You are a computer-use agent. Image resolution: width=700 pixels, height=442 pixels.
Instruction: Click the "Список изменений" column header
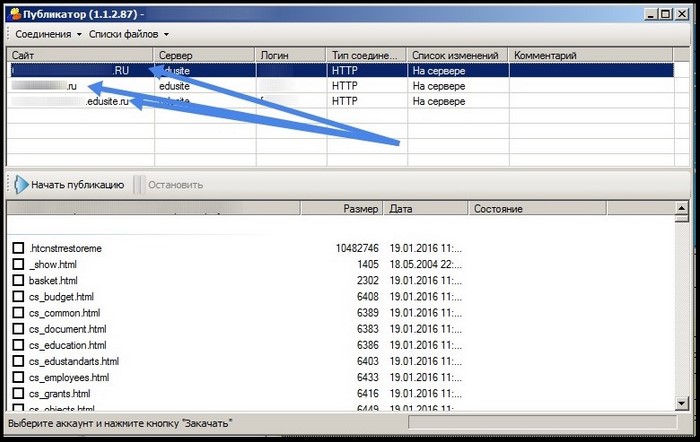457,55
